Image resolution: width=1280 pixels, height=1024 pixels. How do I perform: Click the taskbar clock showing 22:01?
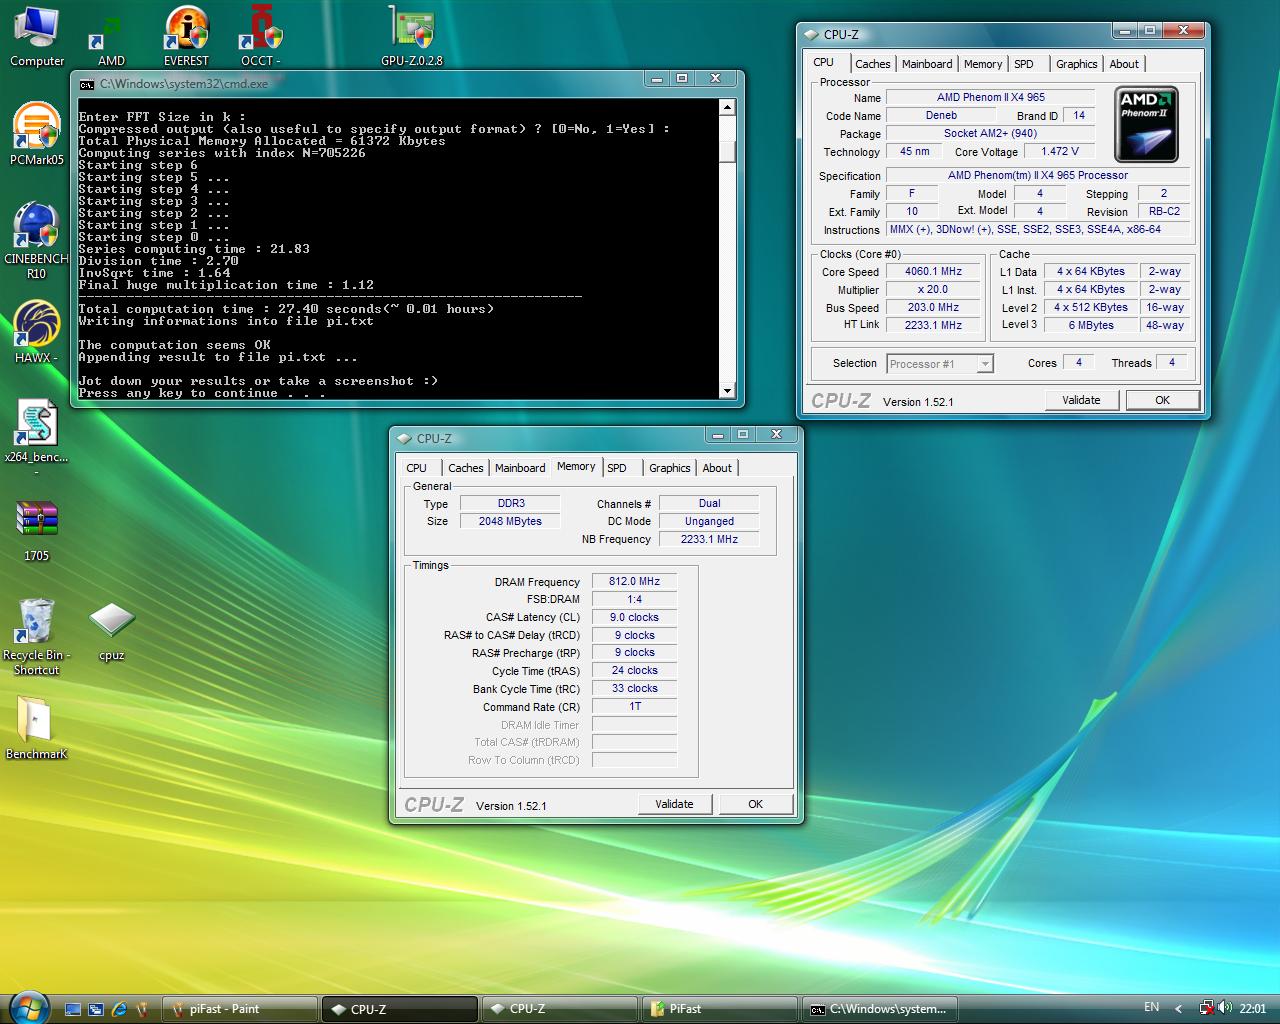pyautogui.click(x=1252, y=1008)
